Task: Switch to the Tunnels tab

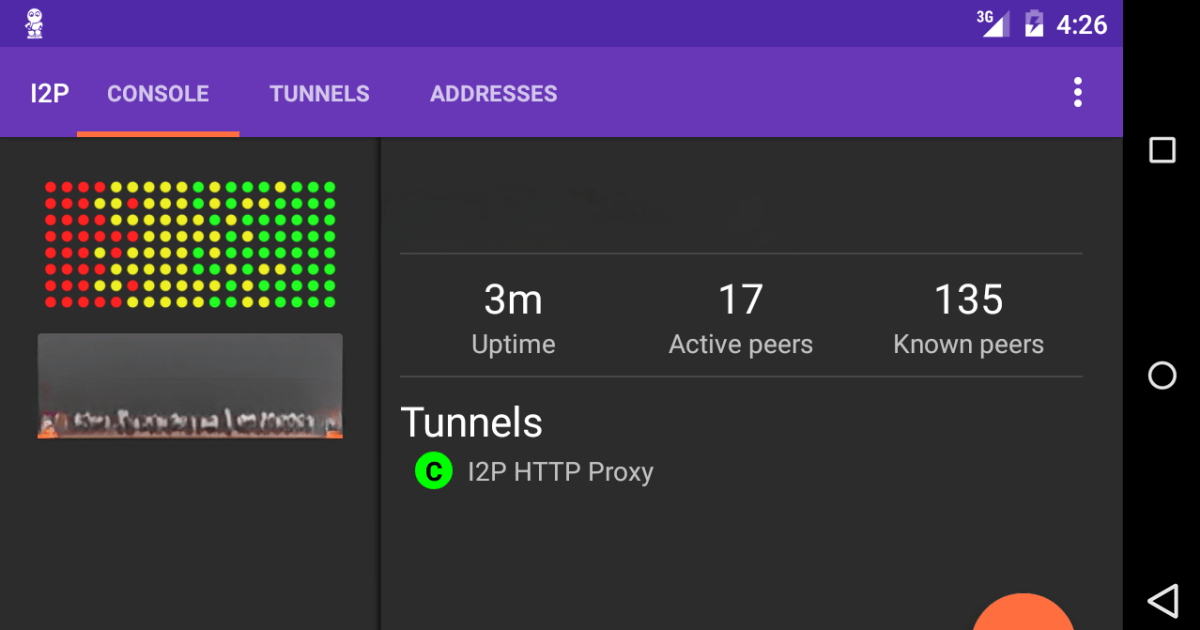Action: click(319, 94)
